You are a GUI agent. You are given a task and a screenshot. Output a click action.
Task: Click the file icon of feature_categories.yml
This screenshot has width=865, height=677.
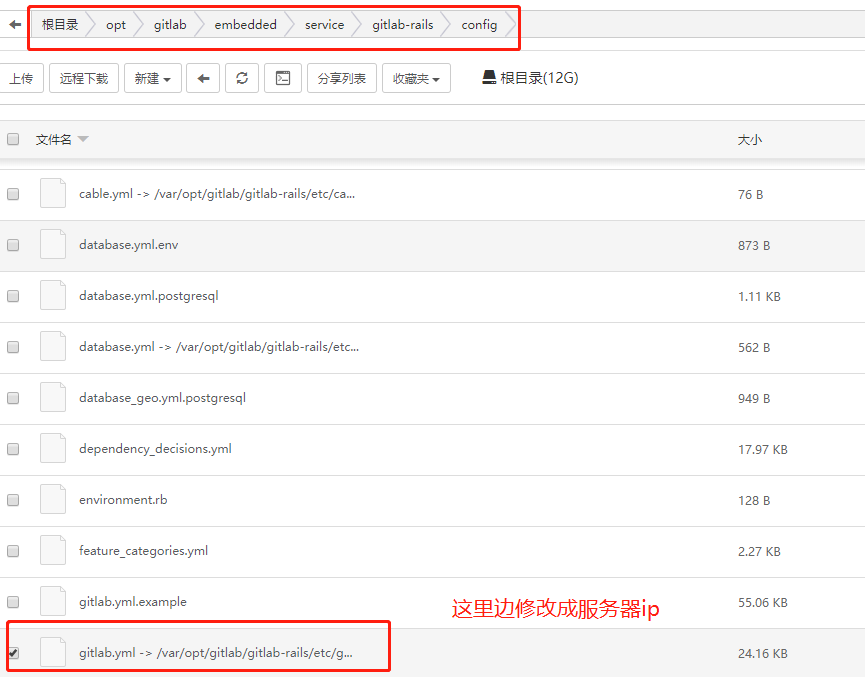[53, 551]
